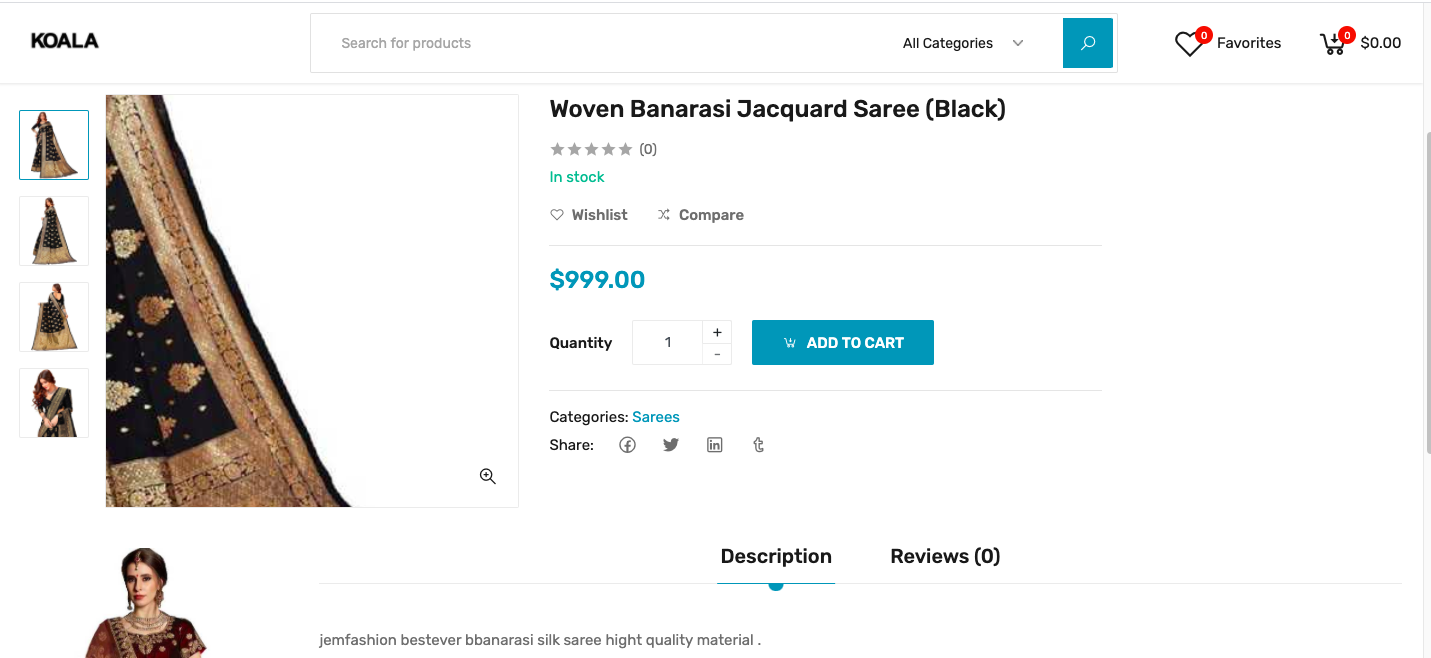Add product to Wishlist
1431x658 pixels.
589,215
